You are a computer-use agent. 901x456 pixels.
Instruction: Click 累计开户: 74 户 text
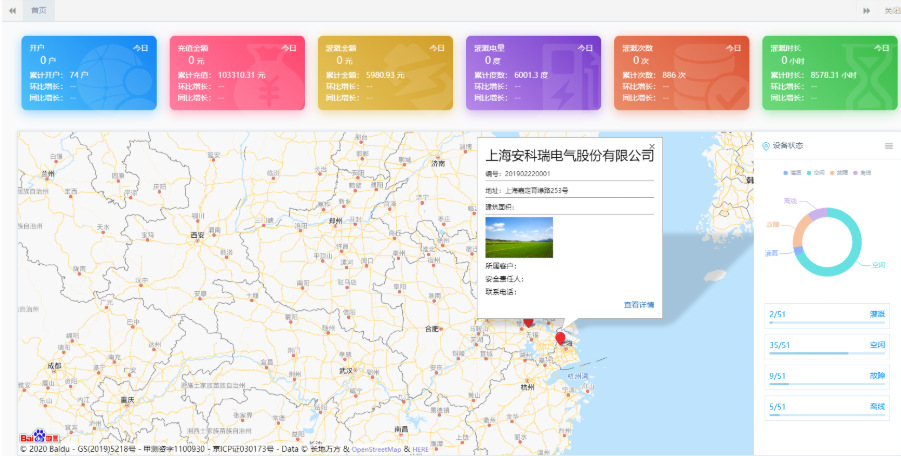pyautogui.click(x=59, y=75)
